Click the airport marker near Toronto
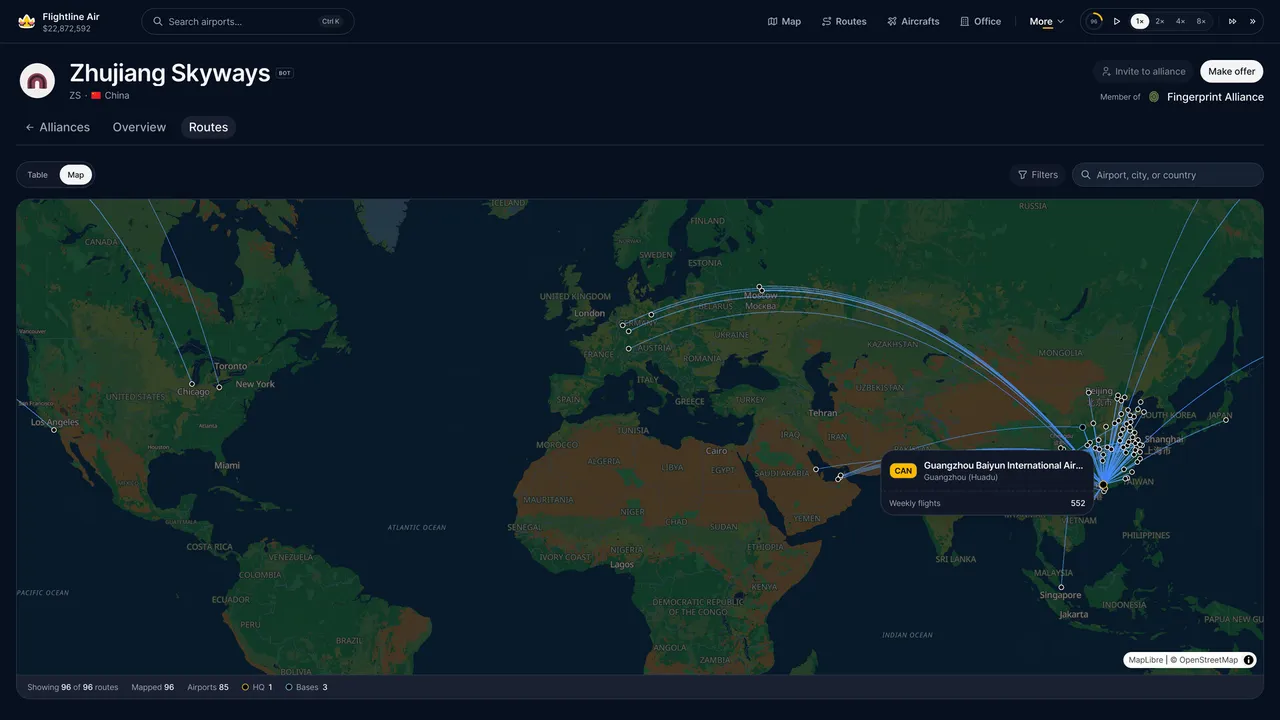Image resolution: width=1280 pixels, height=720 pixels. pyautogui.click(x=219, y=387)
